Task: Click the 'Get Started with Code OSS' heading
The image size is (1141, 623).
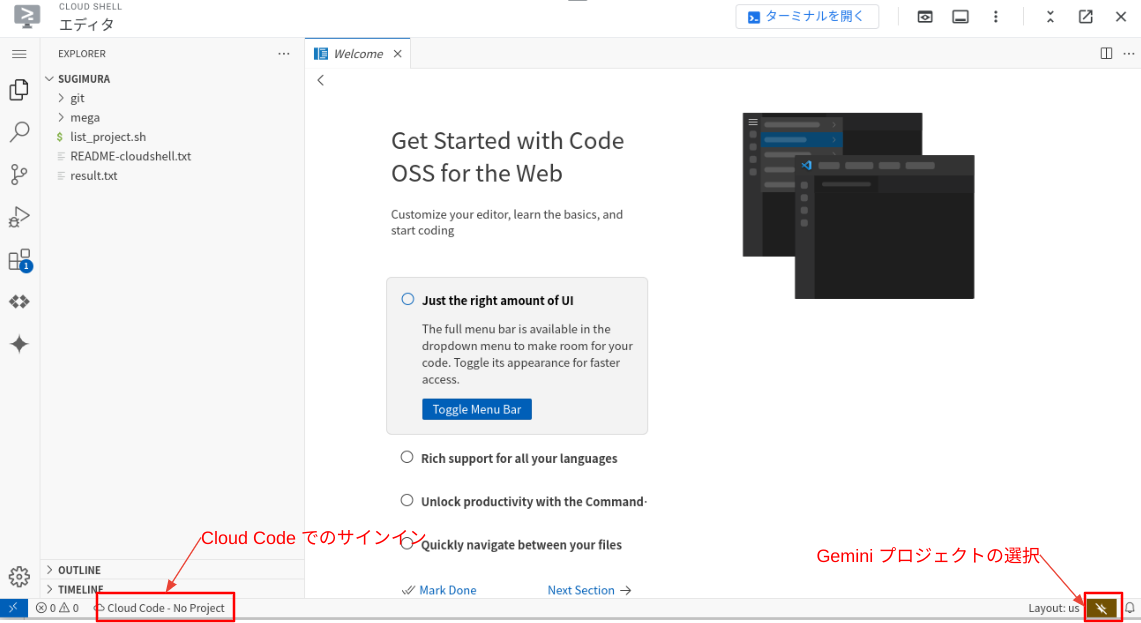Action: [507, 156]
